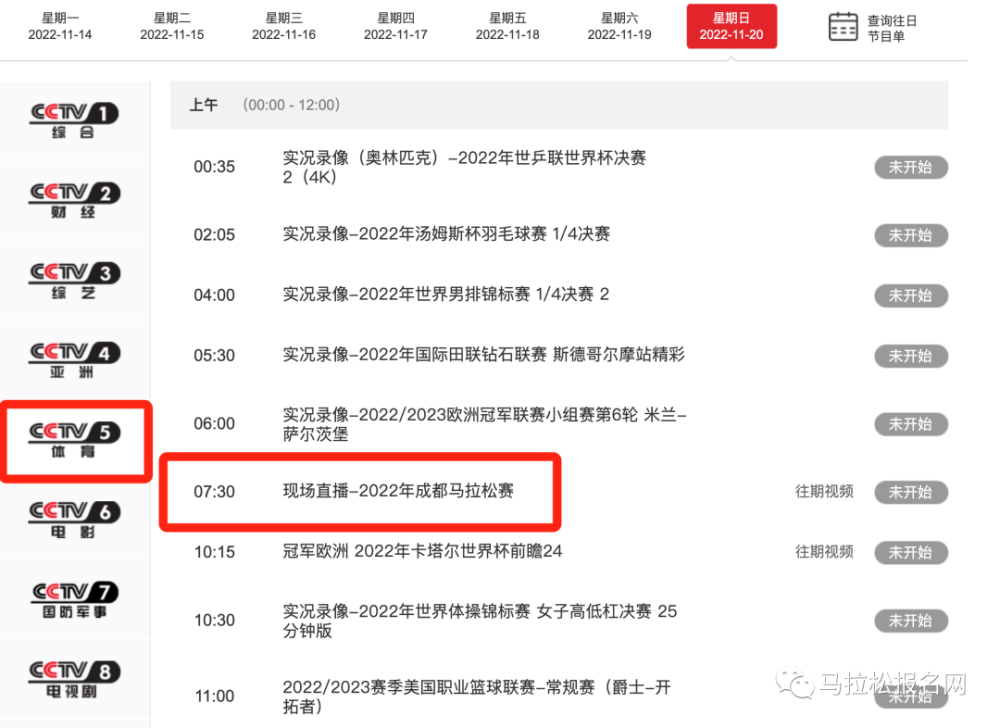Open the calendar icon for past schedules
This screenshot has height=728, width=1000.
pos(842,27)
